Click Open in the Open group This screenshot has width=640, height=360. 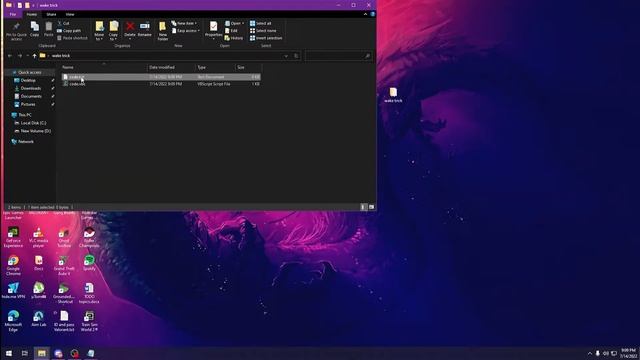(234, 23)
